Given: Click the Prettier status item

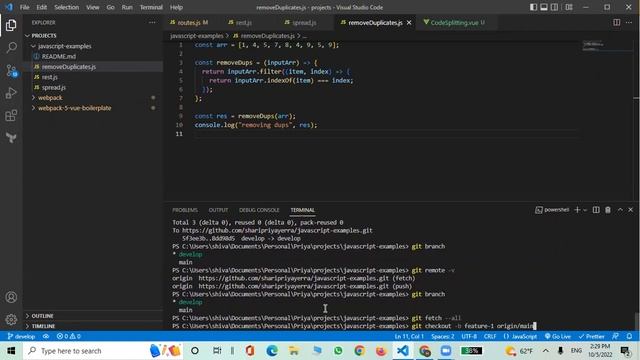Looking at the screenshot, I should pyautogui.click(x=591, y=336).
